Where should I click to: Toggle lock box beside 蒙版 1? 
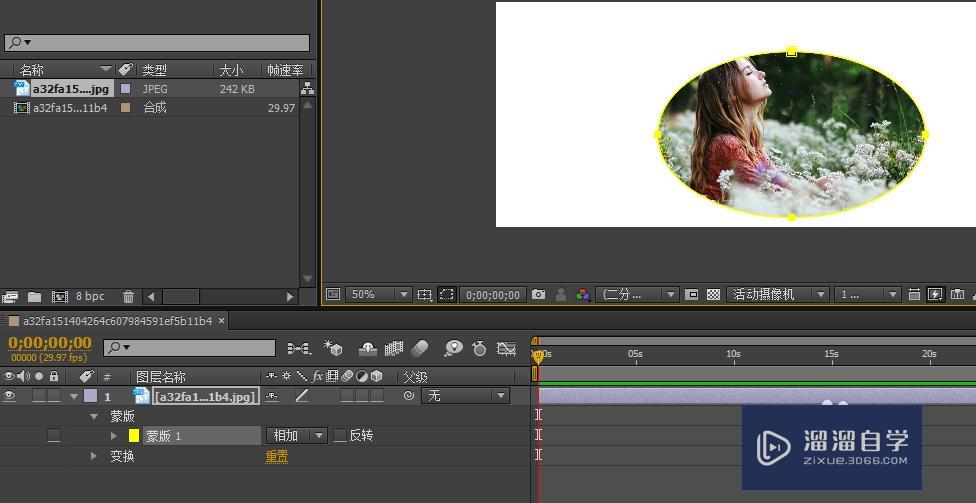(54, 436)
